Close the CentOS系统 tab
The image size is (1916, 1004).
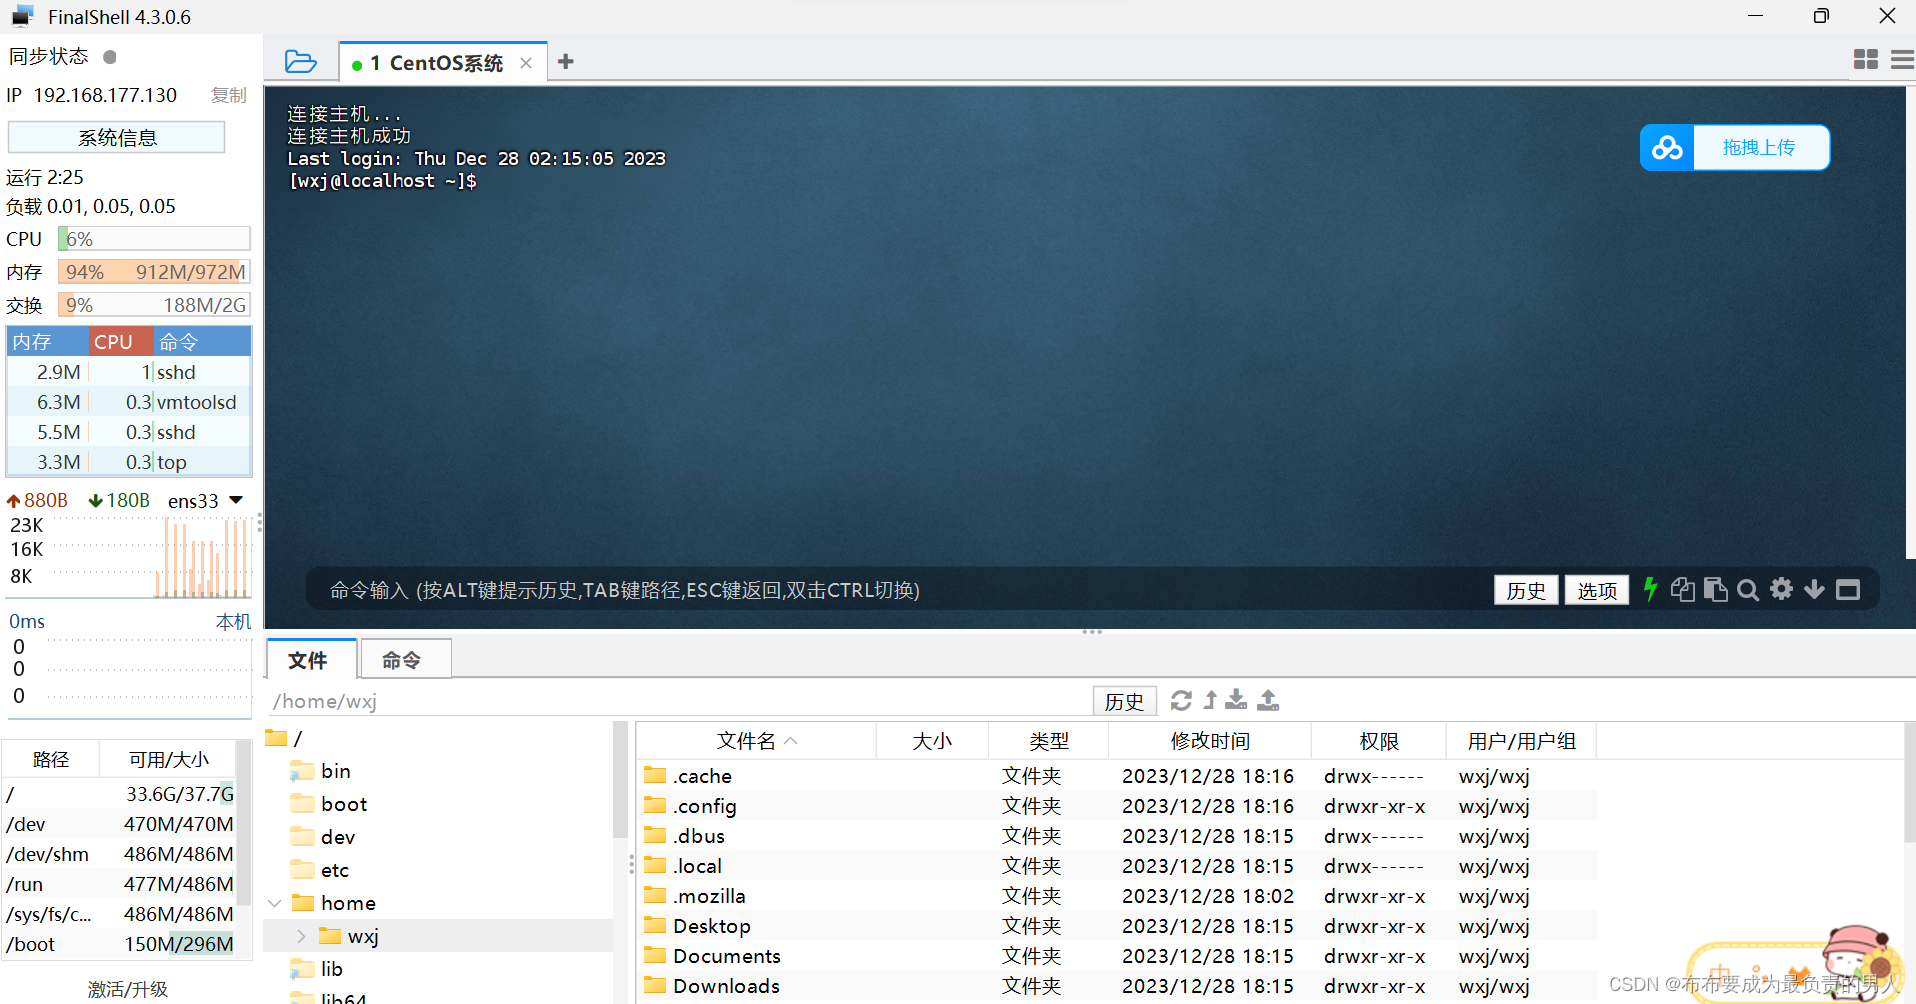[526, 63]
